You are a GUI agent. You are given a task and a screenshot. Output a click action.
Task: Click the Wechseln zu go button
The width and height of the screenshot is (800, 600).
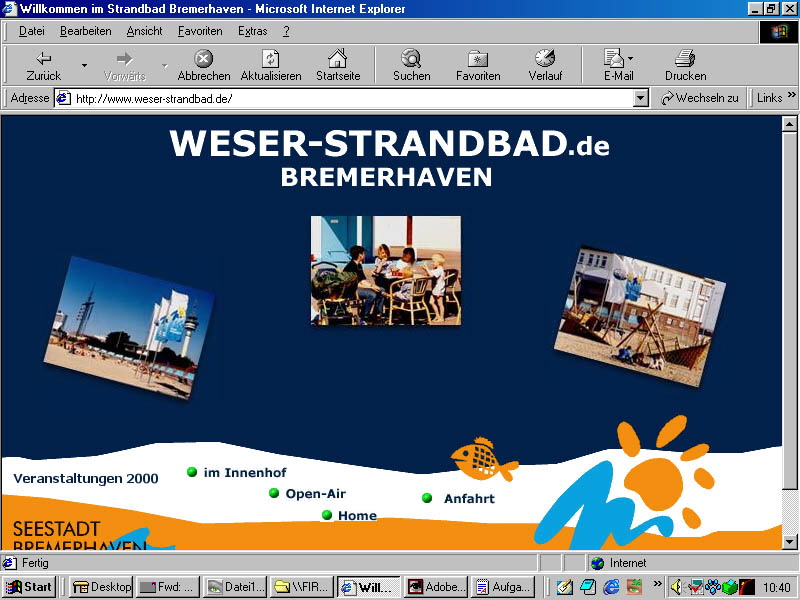(699, 98)
